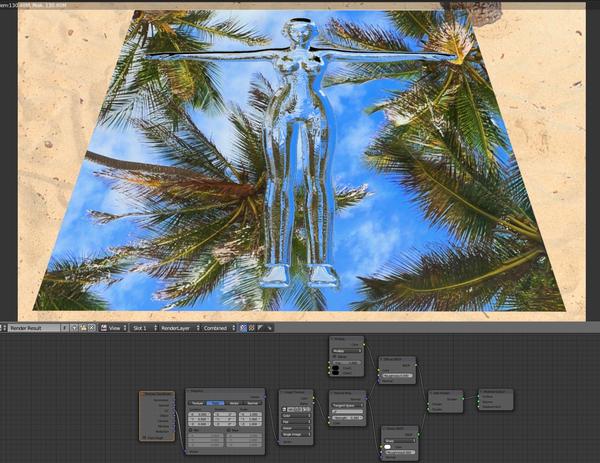Click the open image folder icon in header
The image size is (600, 463).
(x=83, y=328)
